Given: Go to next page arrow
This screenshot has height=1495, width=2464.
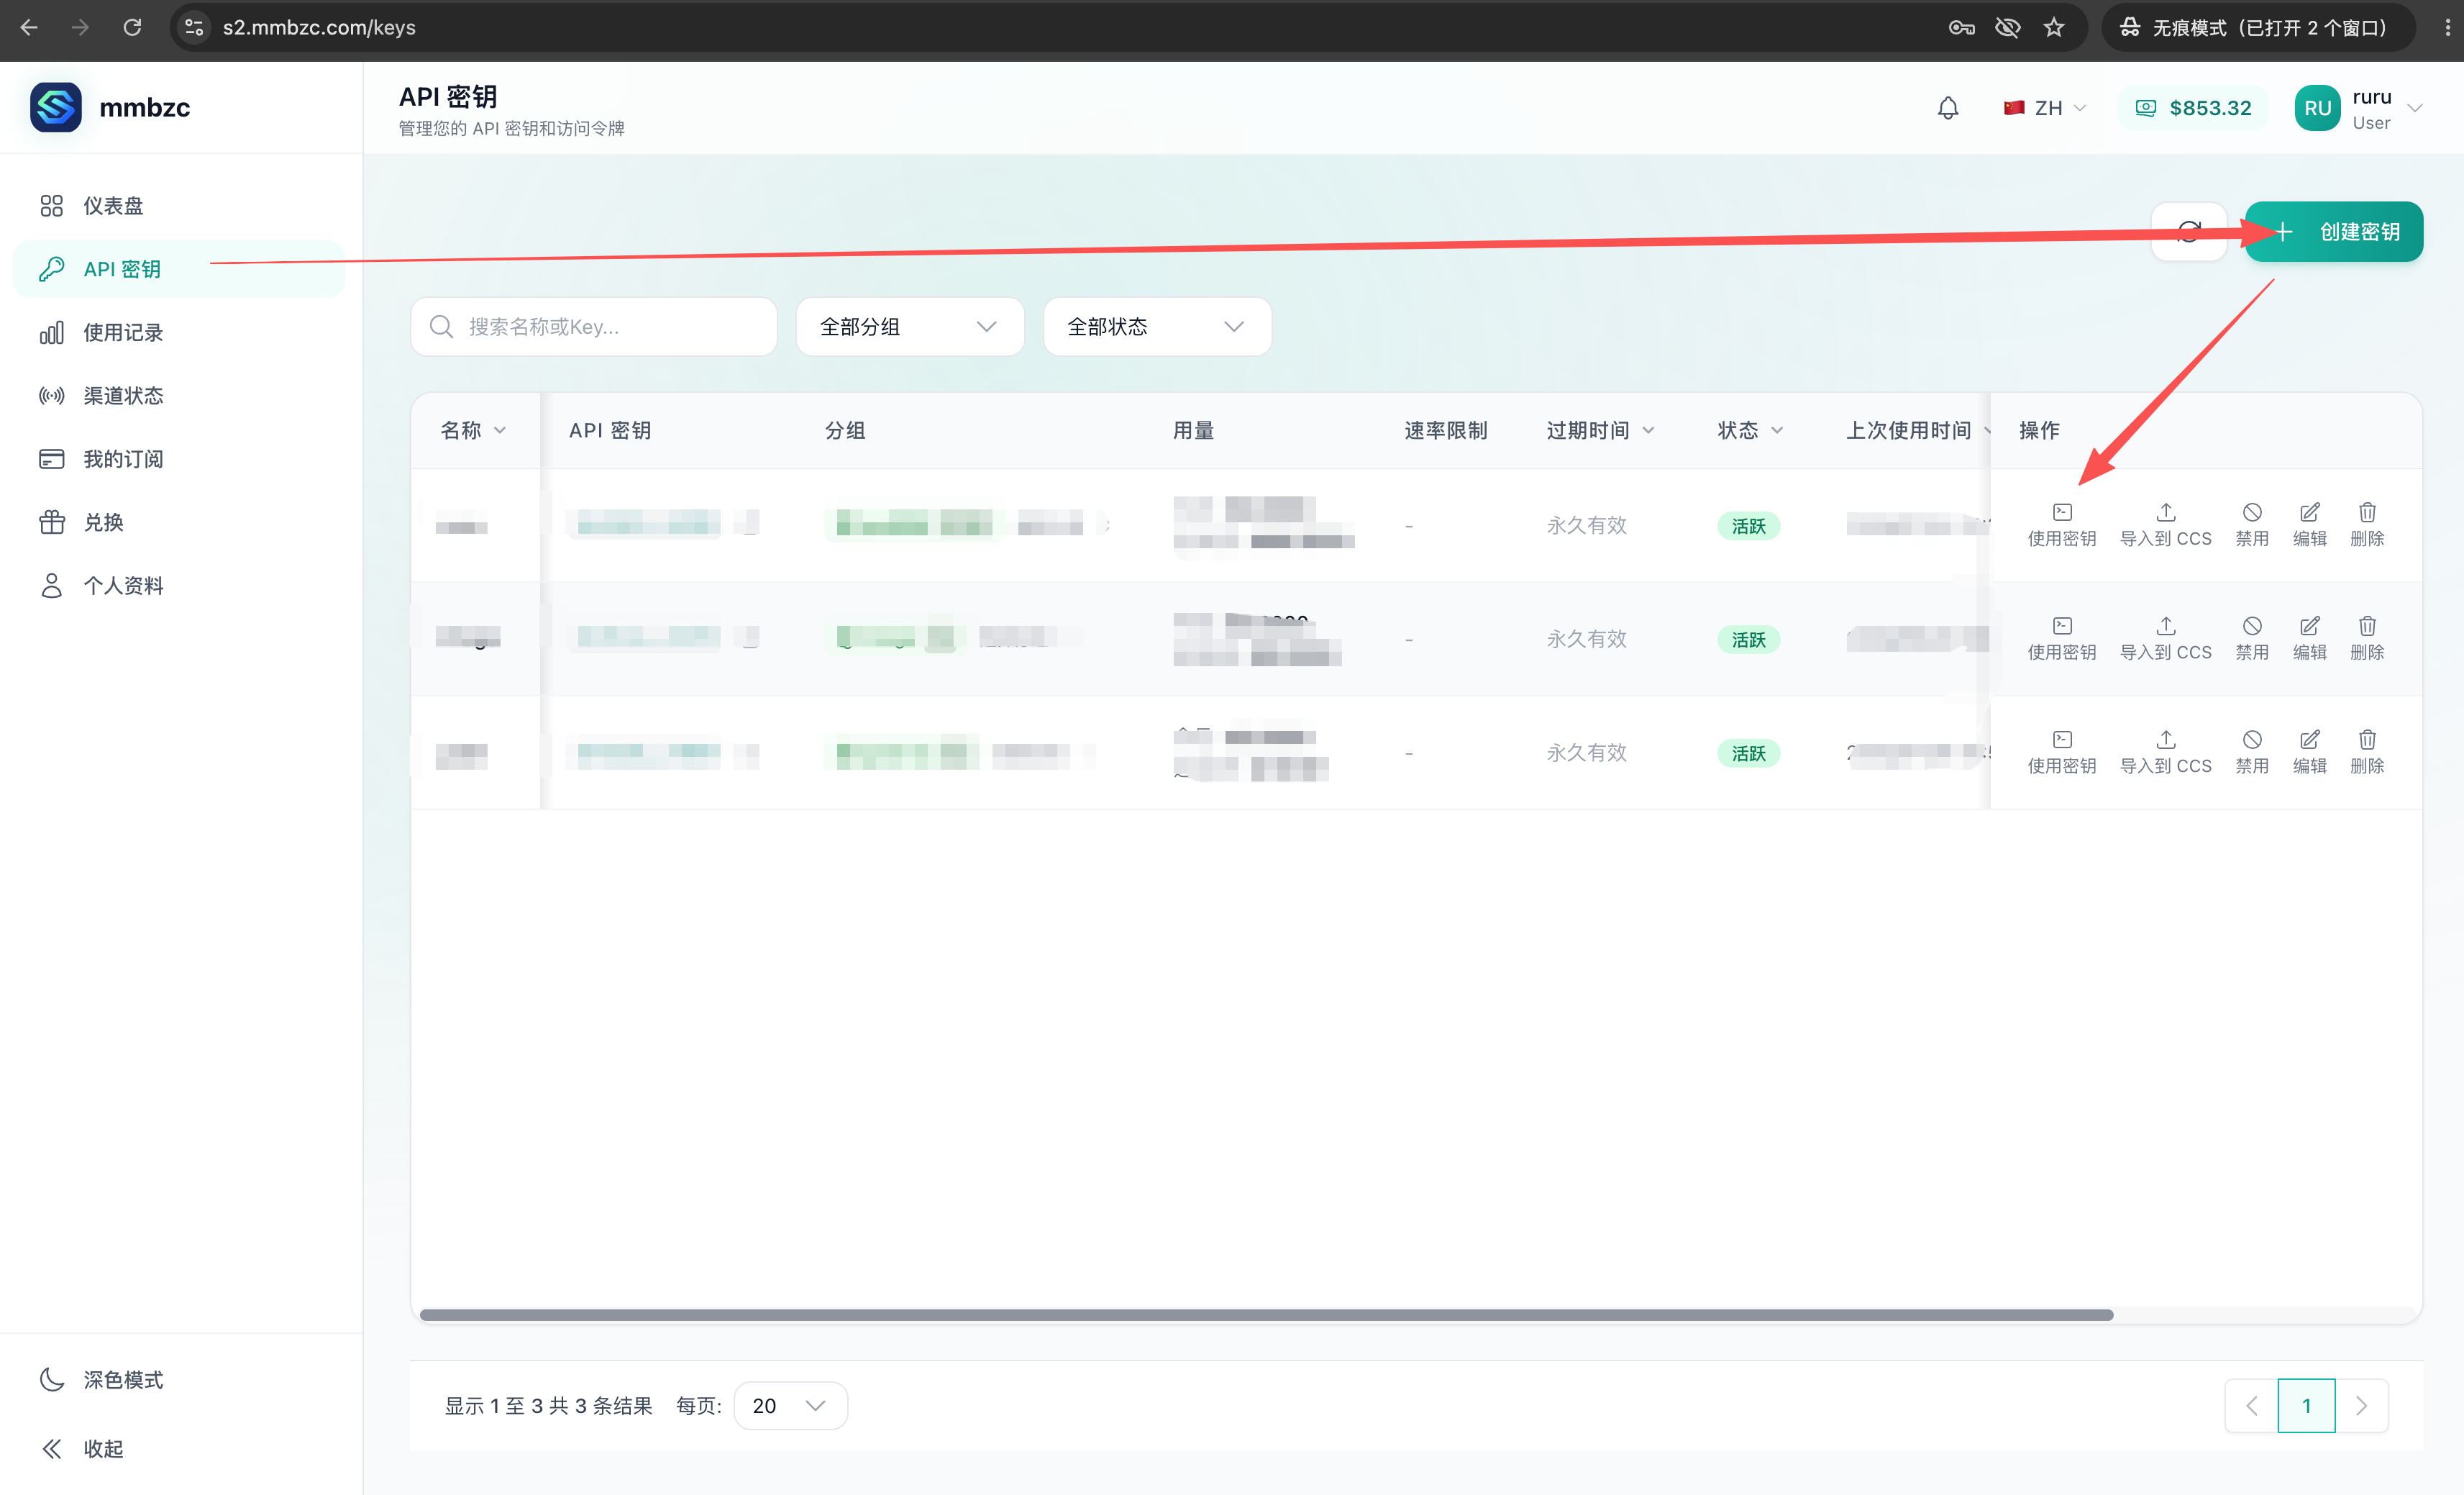Looking at the screenshot, I should coord(2361,1406).
